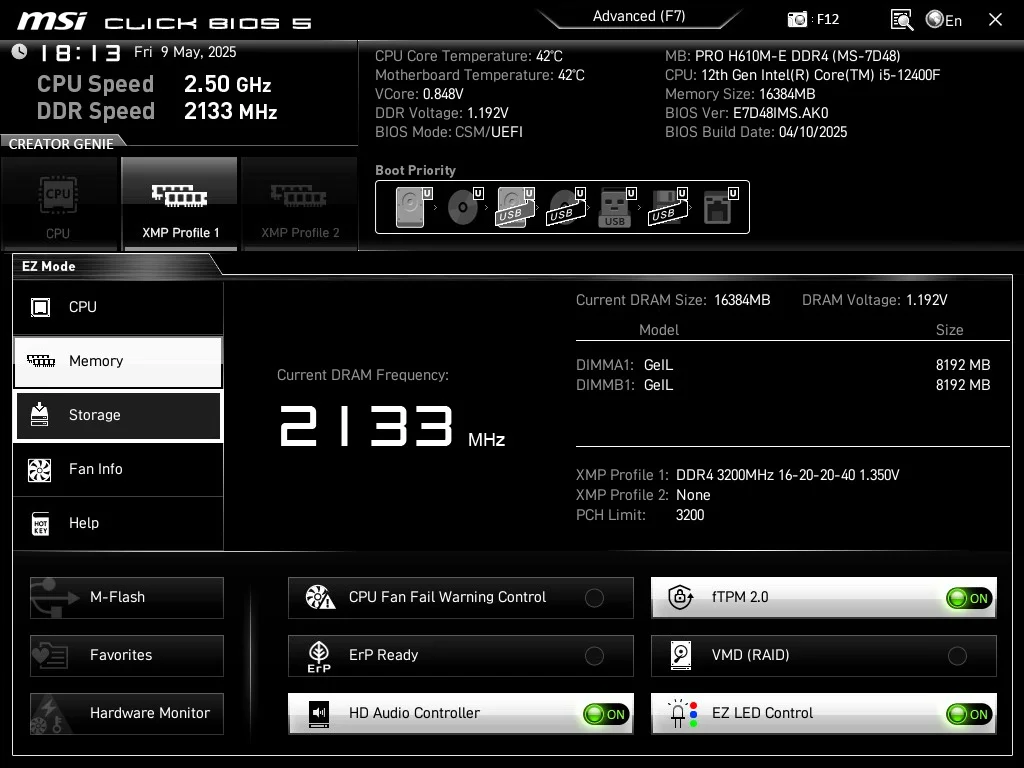
Task: Select the USB key boot device icon
Action: (x=616, y=207)
